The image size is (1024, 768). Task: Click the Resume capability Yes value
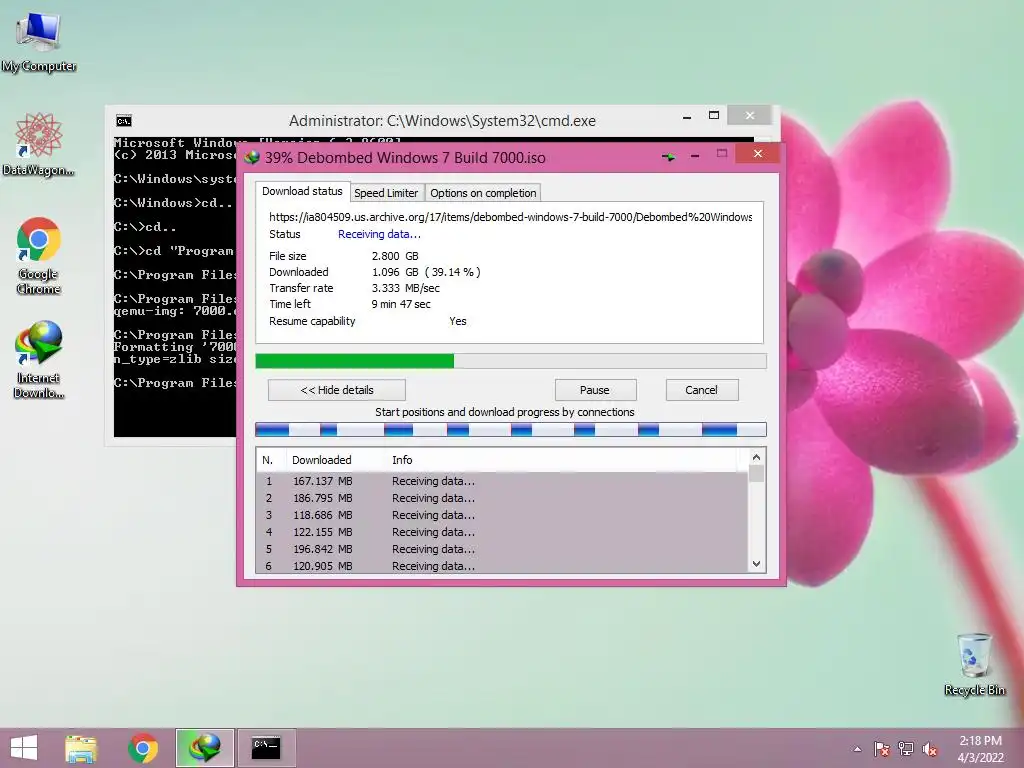pos(458,321)
